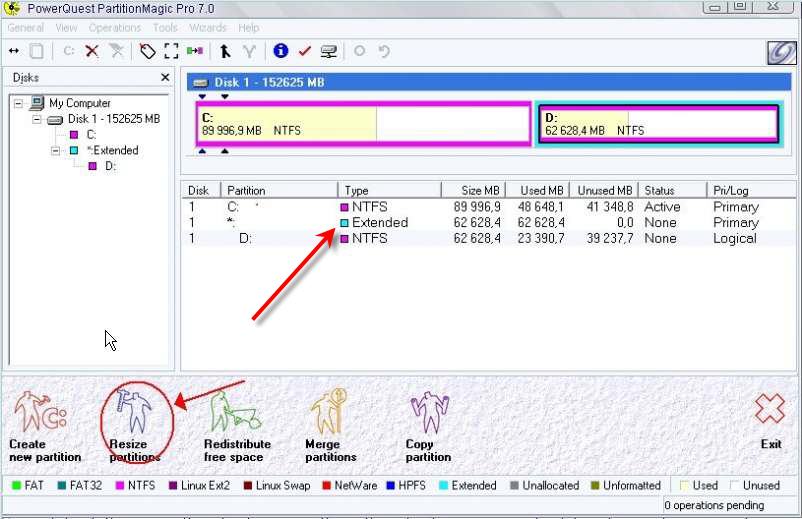The height and width of the screenshot is (519, 802).
Task: Launch the Redistribute free space wizard
Action: (x=237, y=426)
